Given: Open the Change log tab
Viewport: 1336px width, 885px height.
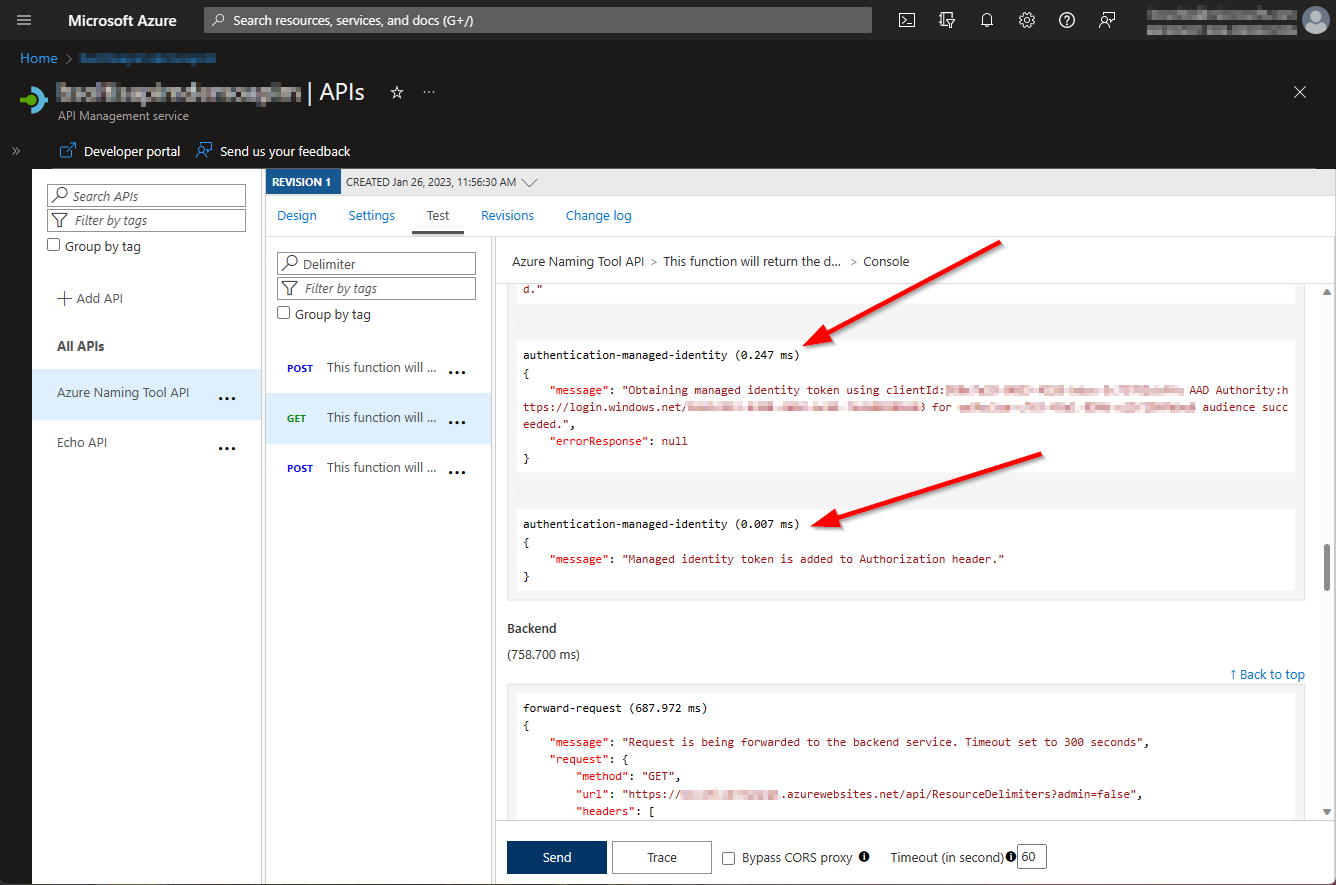Looking at the screenshot, I should tap(598, 215).
